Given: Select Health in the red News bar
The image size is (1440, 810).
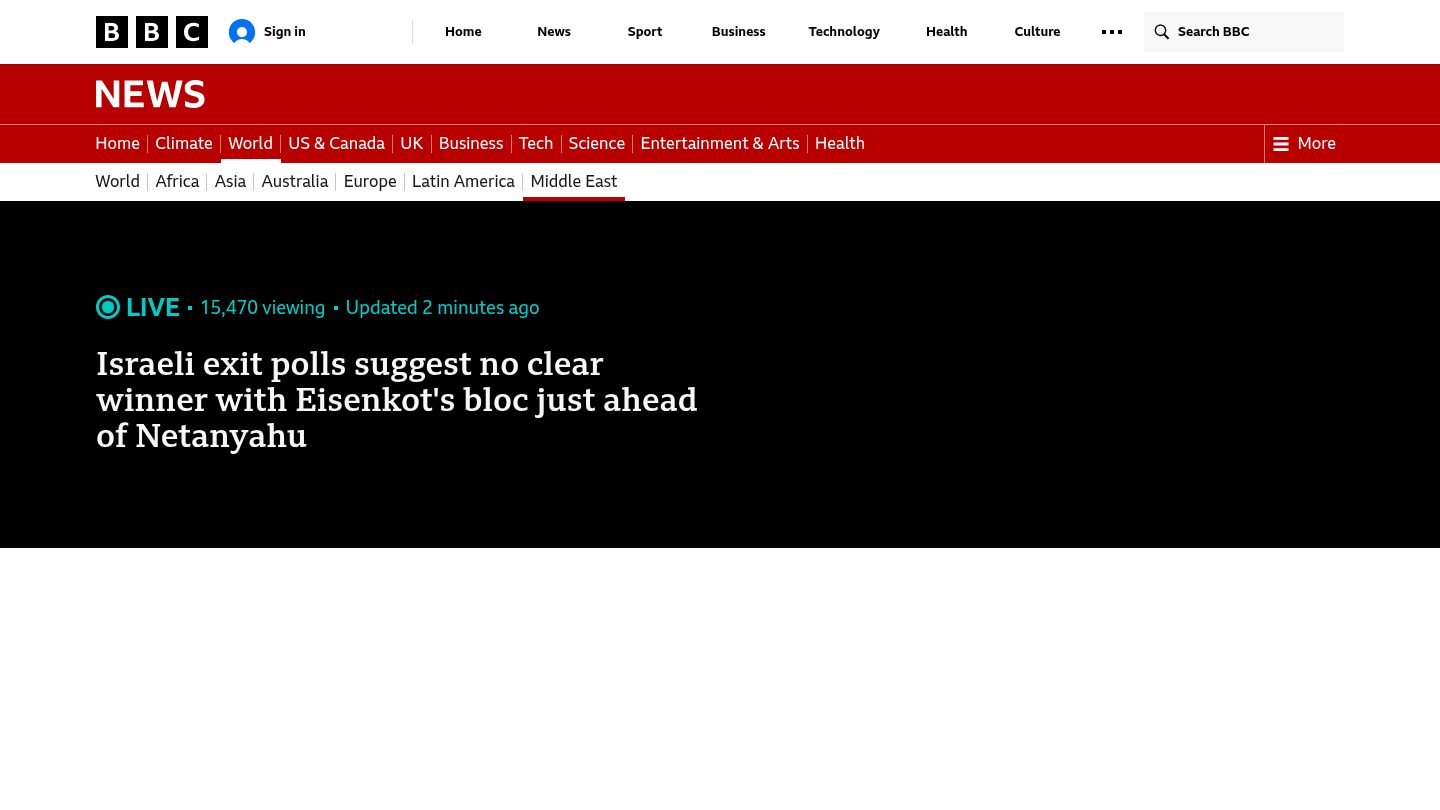Looking at the screenshot, I should pyautogui.click(x=840, y=144).
